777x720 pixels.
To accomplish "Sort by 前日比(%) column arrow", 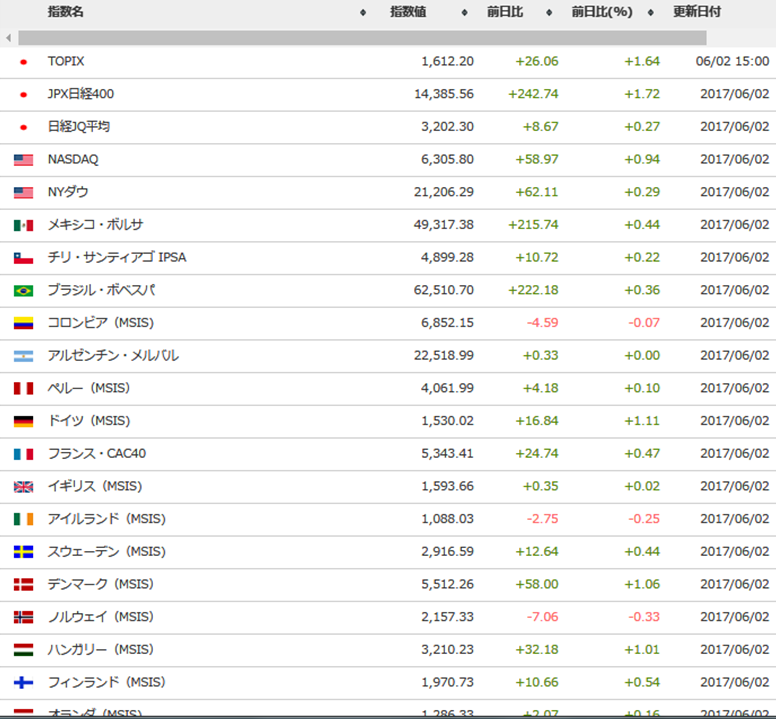I will pyautogui.click(x=651, y=12).
